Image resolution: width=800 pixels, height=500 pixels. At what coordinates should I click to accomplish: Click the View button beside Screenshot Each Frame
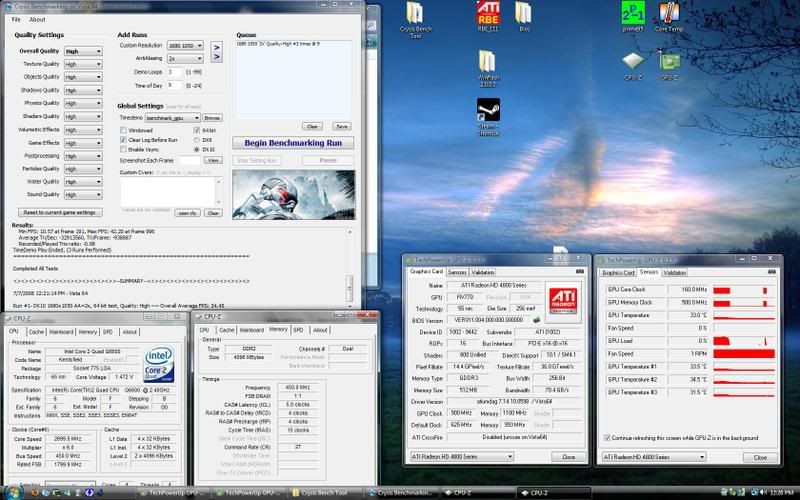(x=213, y=160)
